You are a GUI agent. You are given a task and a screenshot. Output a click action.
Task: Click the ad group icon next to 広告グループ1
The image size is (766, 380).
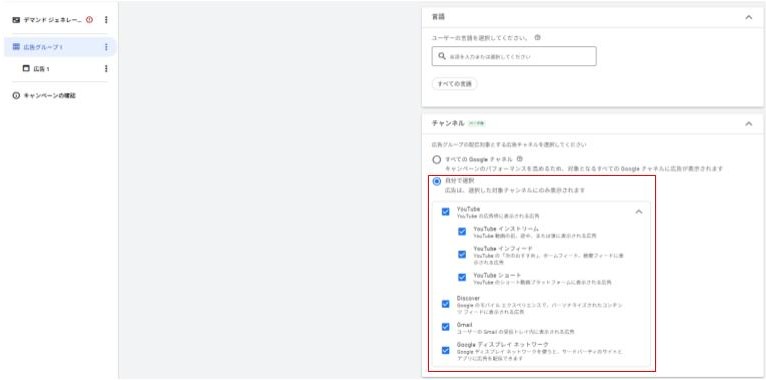(16, 47)
